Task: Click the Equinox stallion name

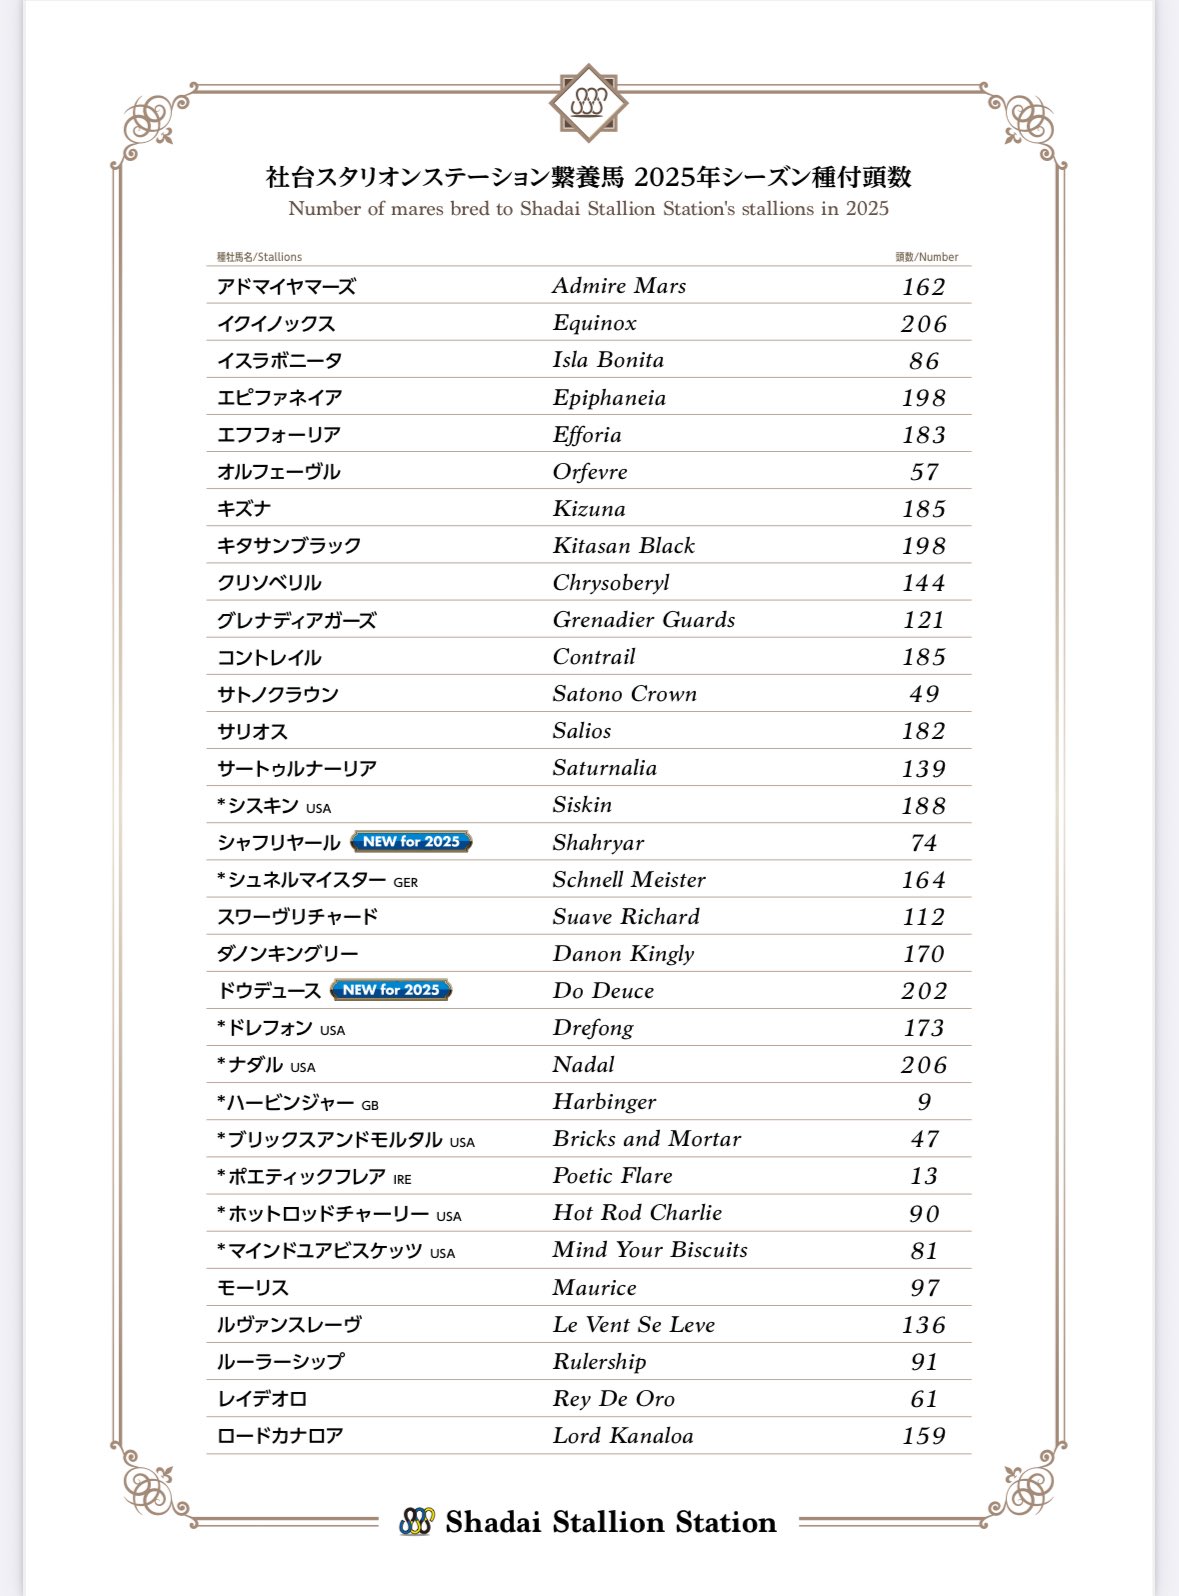Action: 594,323
